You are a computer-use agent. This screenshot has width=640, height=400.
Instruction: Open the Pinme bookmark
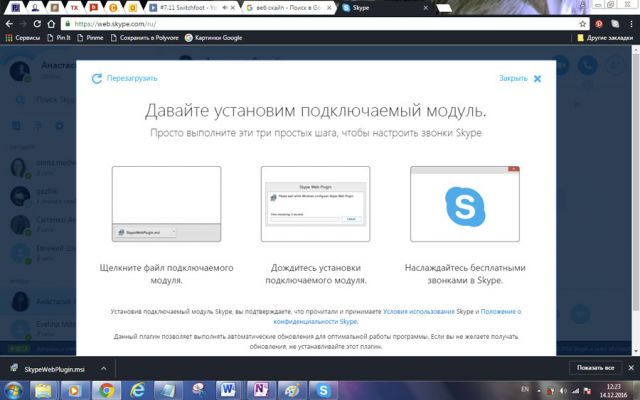[x=90, y=38]
